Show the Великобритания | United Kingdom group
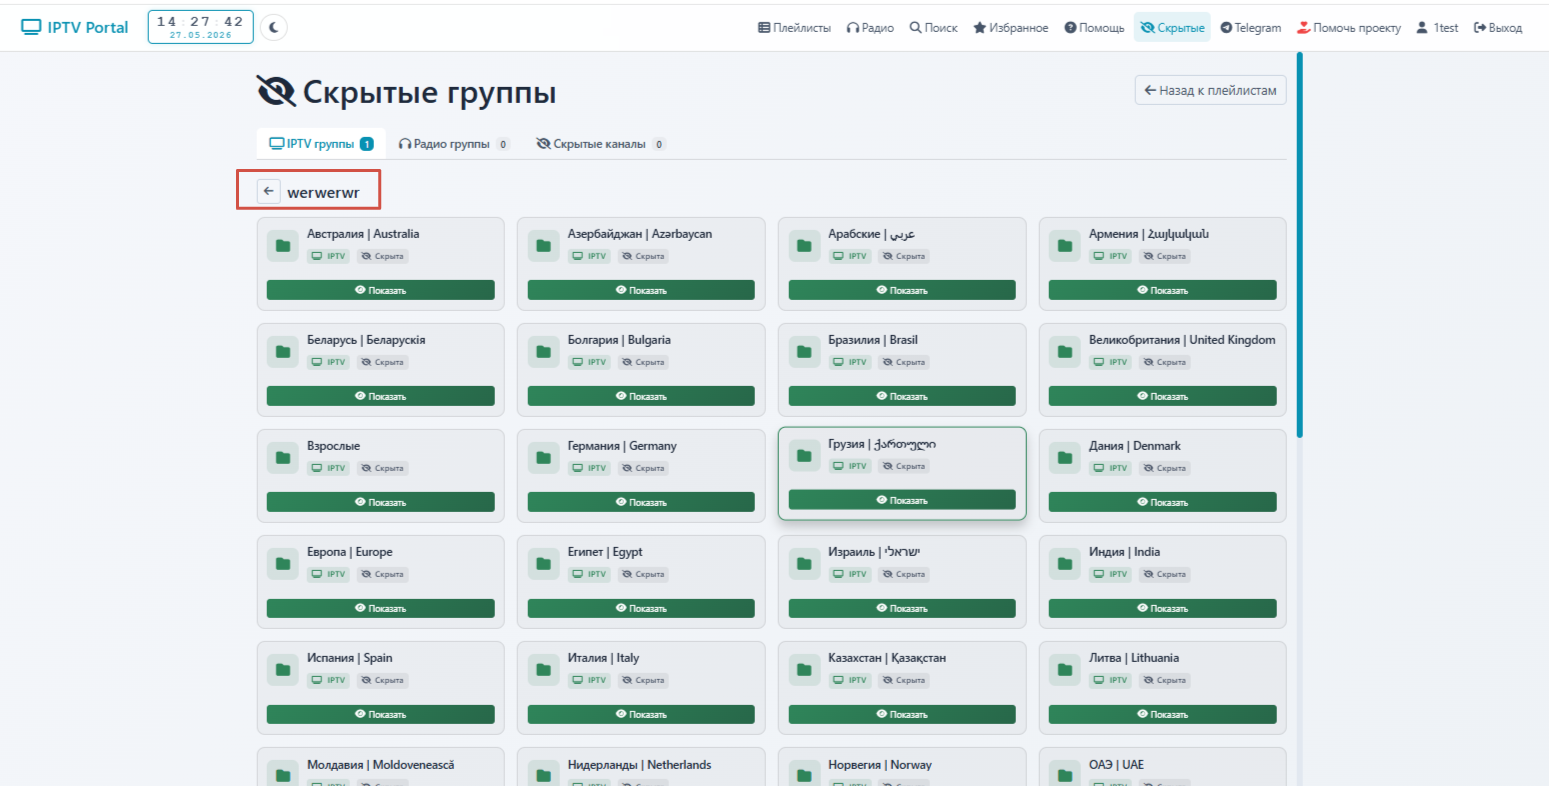This screenshot has height=786, width=1549. tap(1163, 396)
